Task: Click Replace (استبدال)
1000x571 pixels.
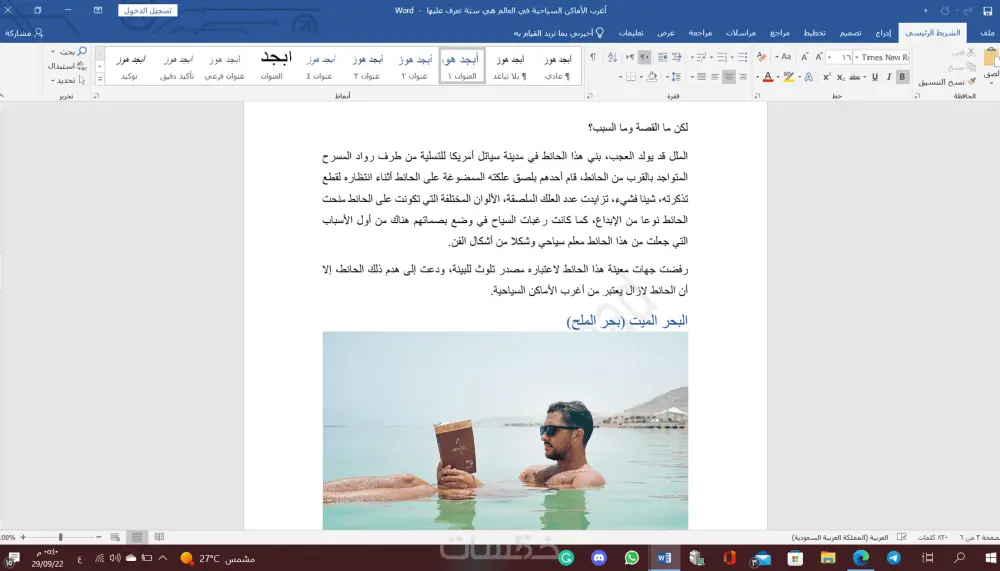Action: pos(67,66)
